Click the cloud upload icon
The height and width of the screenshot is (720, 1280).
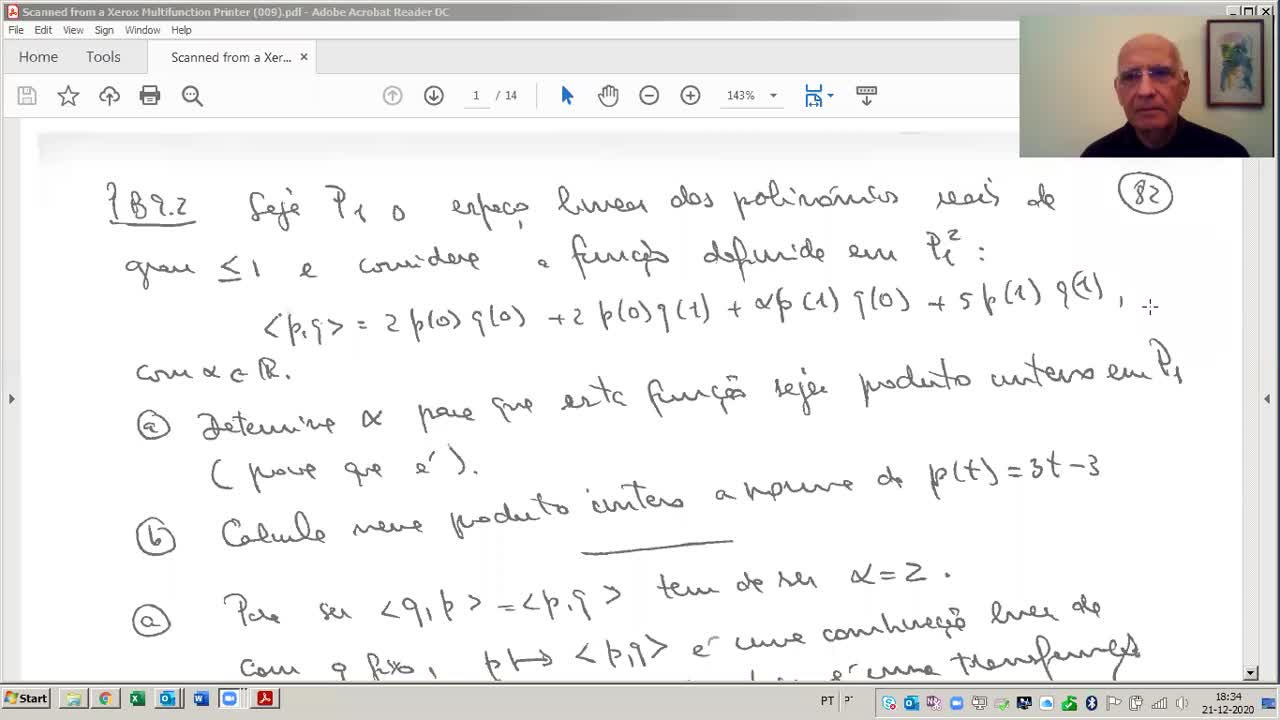(109, 96)
